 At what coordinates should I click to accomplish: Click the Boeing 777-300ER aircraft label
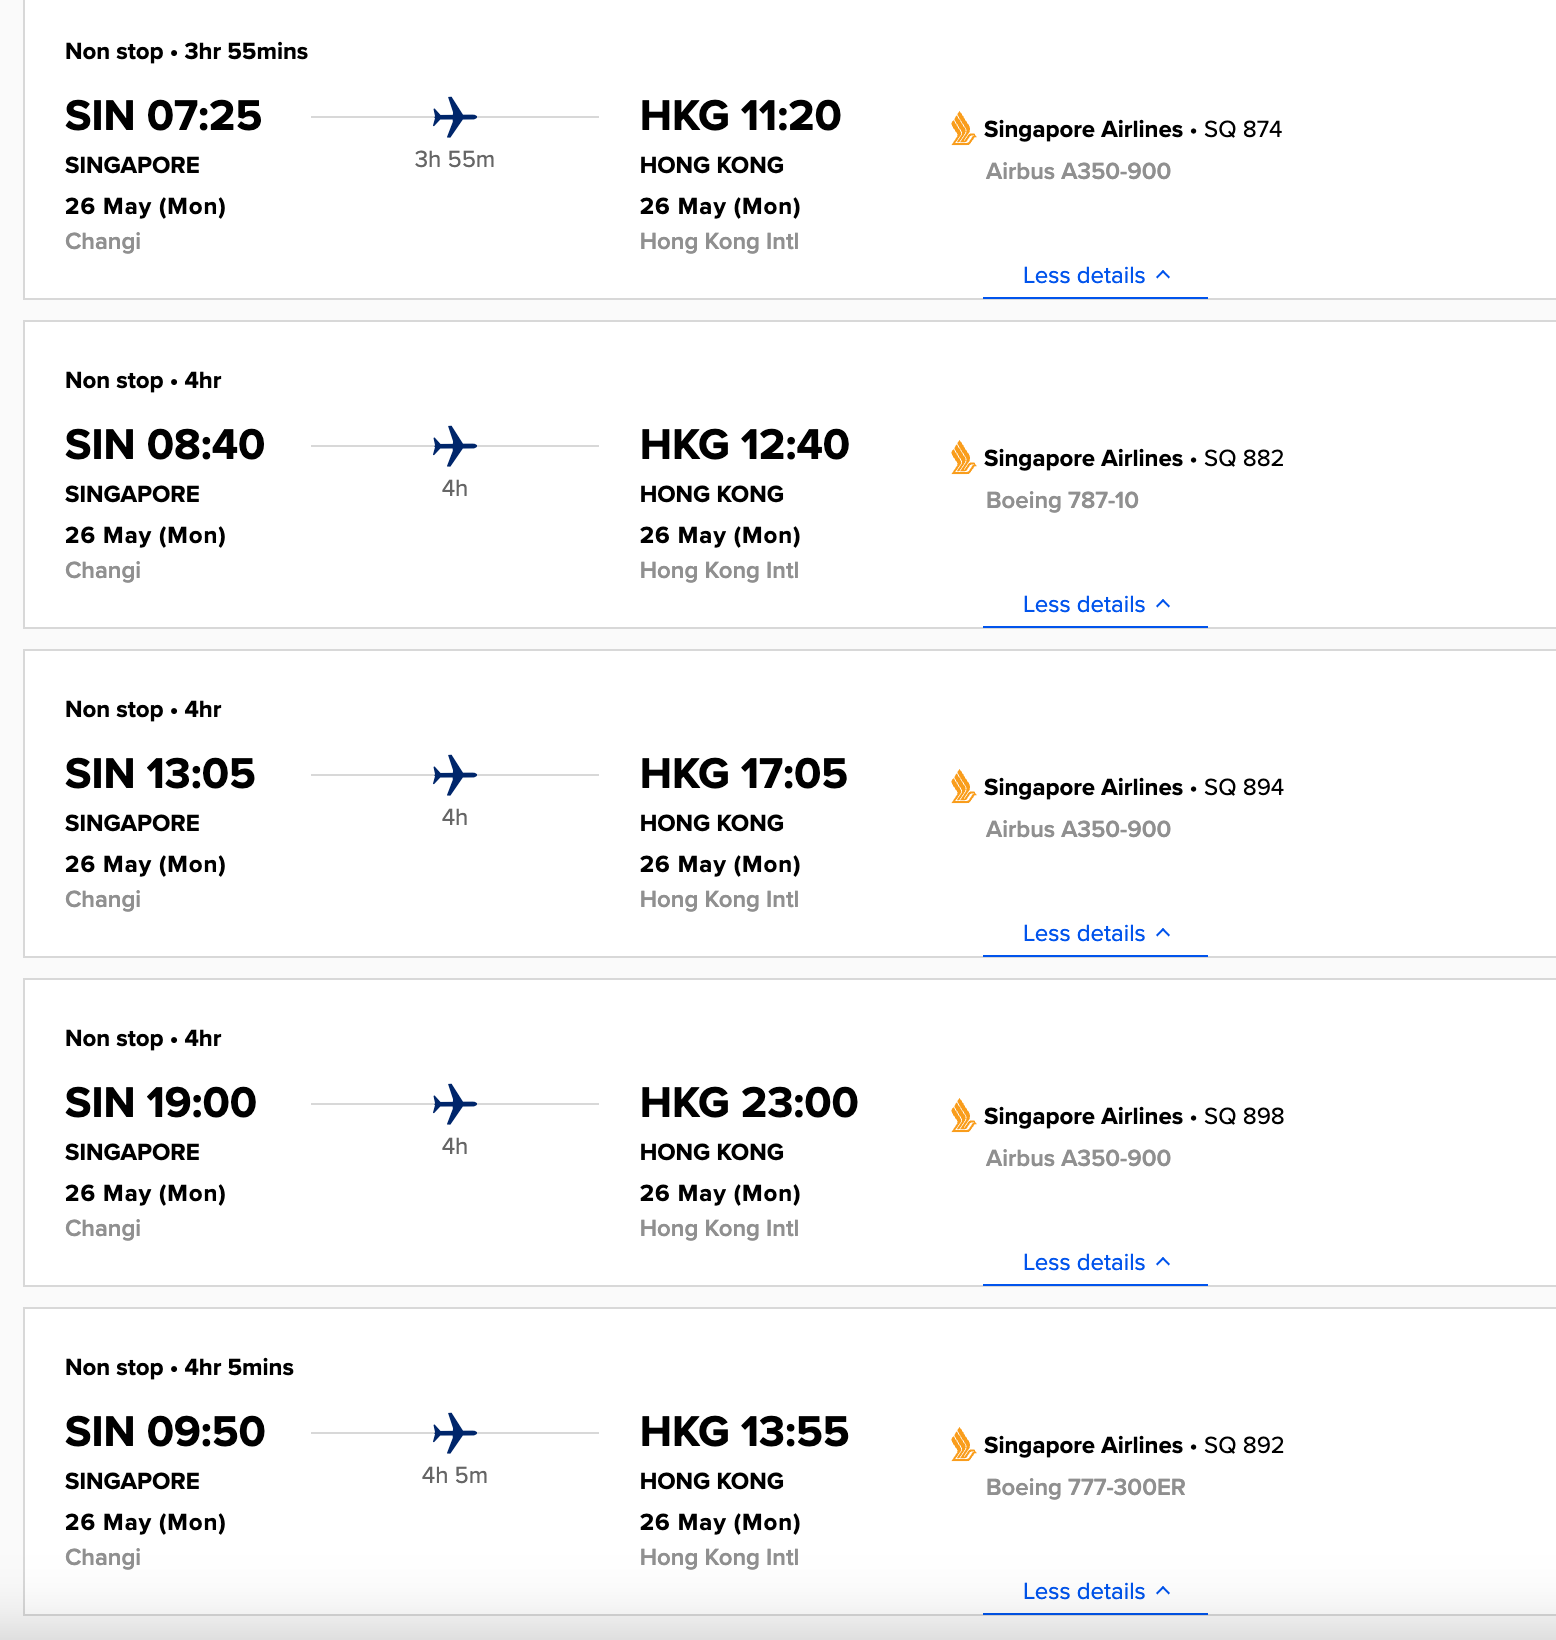point(1085,1487)
